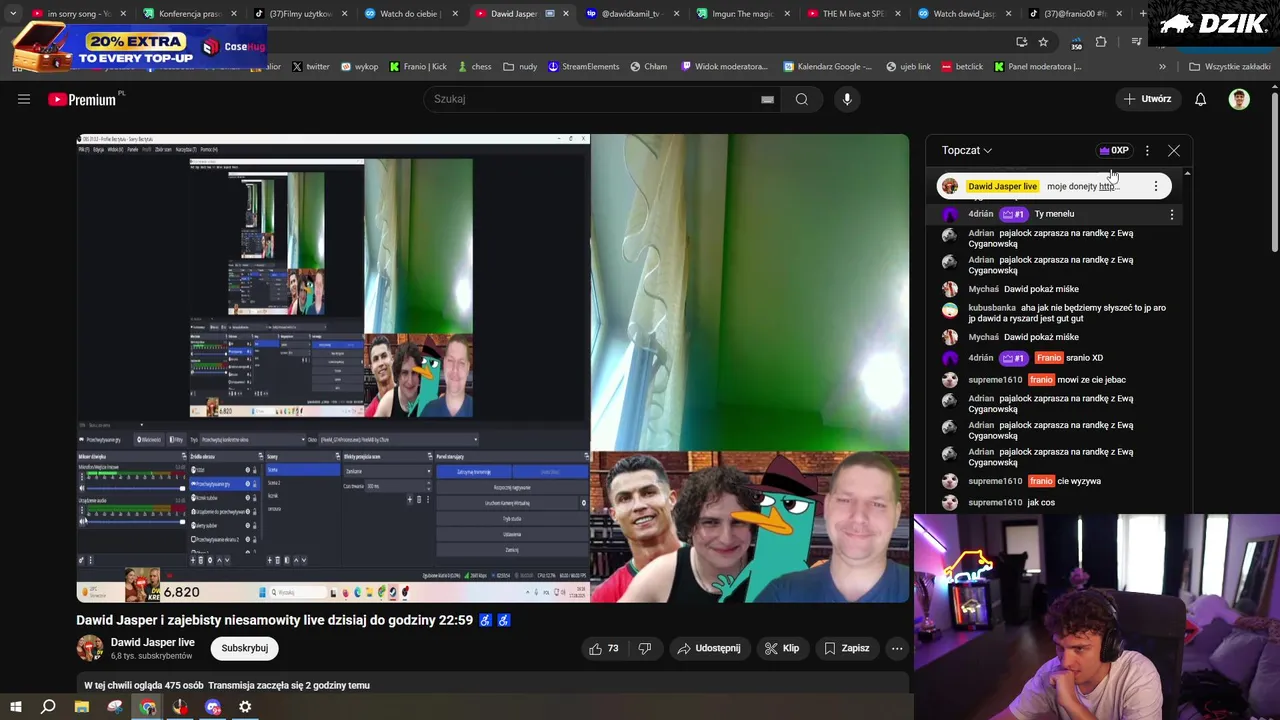Open twitter bookmark
The image size is (1280, 720).
310,67
